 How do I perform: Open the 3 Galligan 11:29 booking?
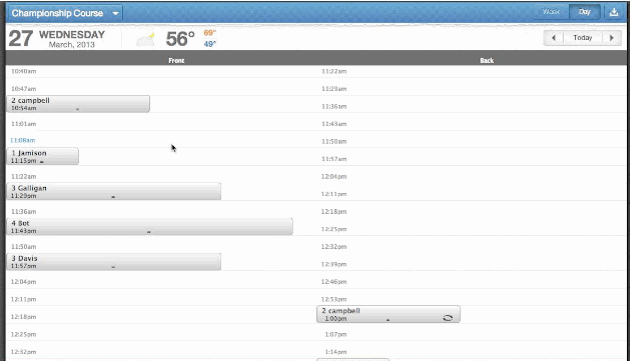tap(114, 191)
